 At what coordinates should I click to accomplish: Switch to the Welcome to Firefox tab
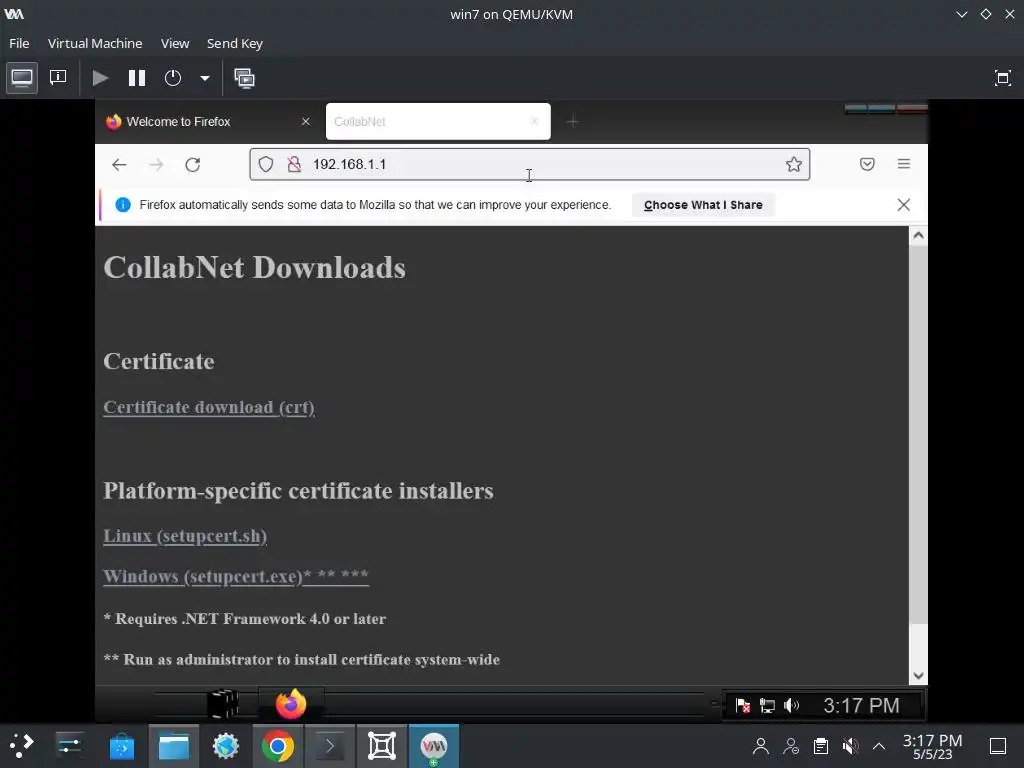(x=208, y=121)
